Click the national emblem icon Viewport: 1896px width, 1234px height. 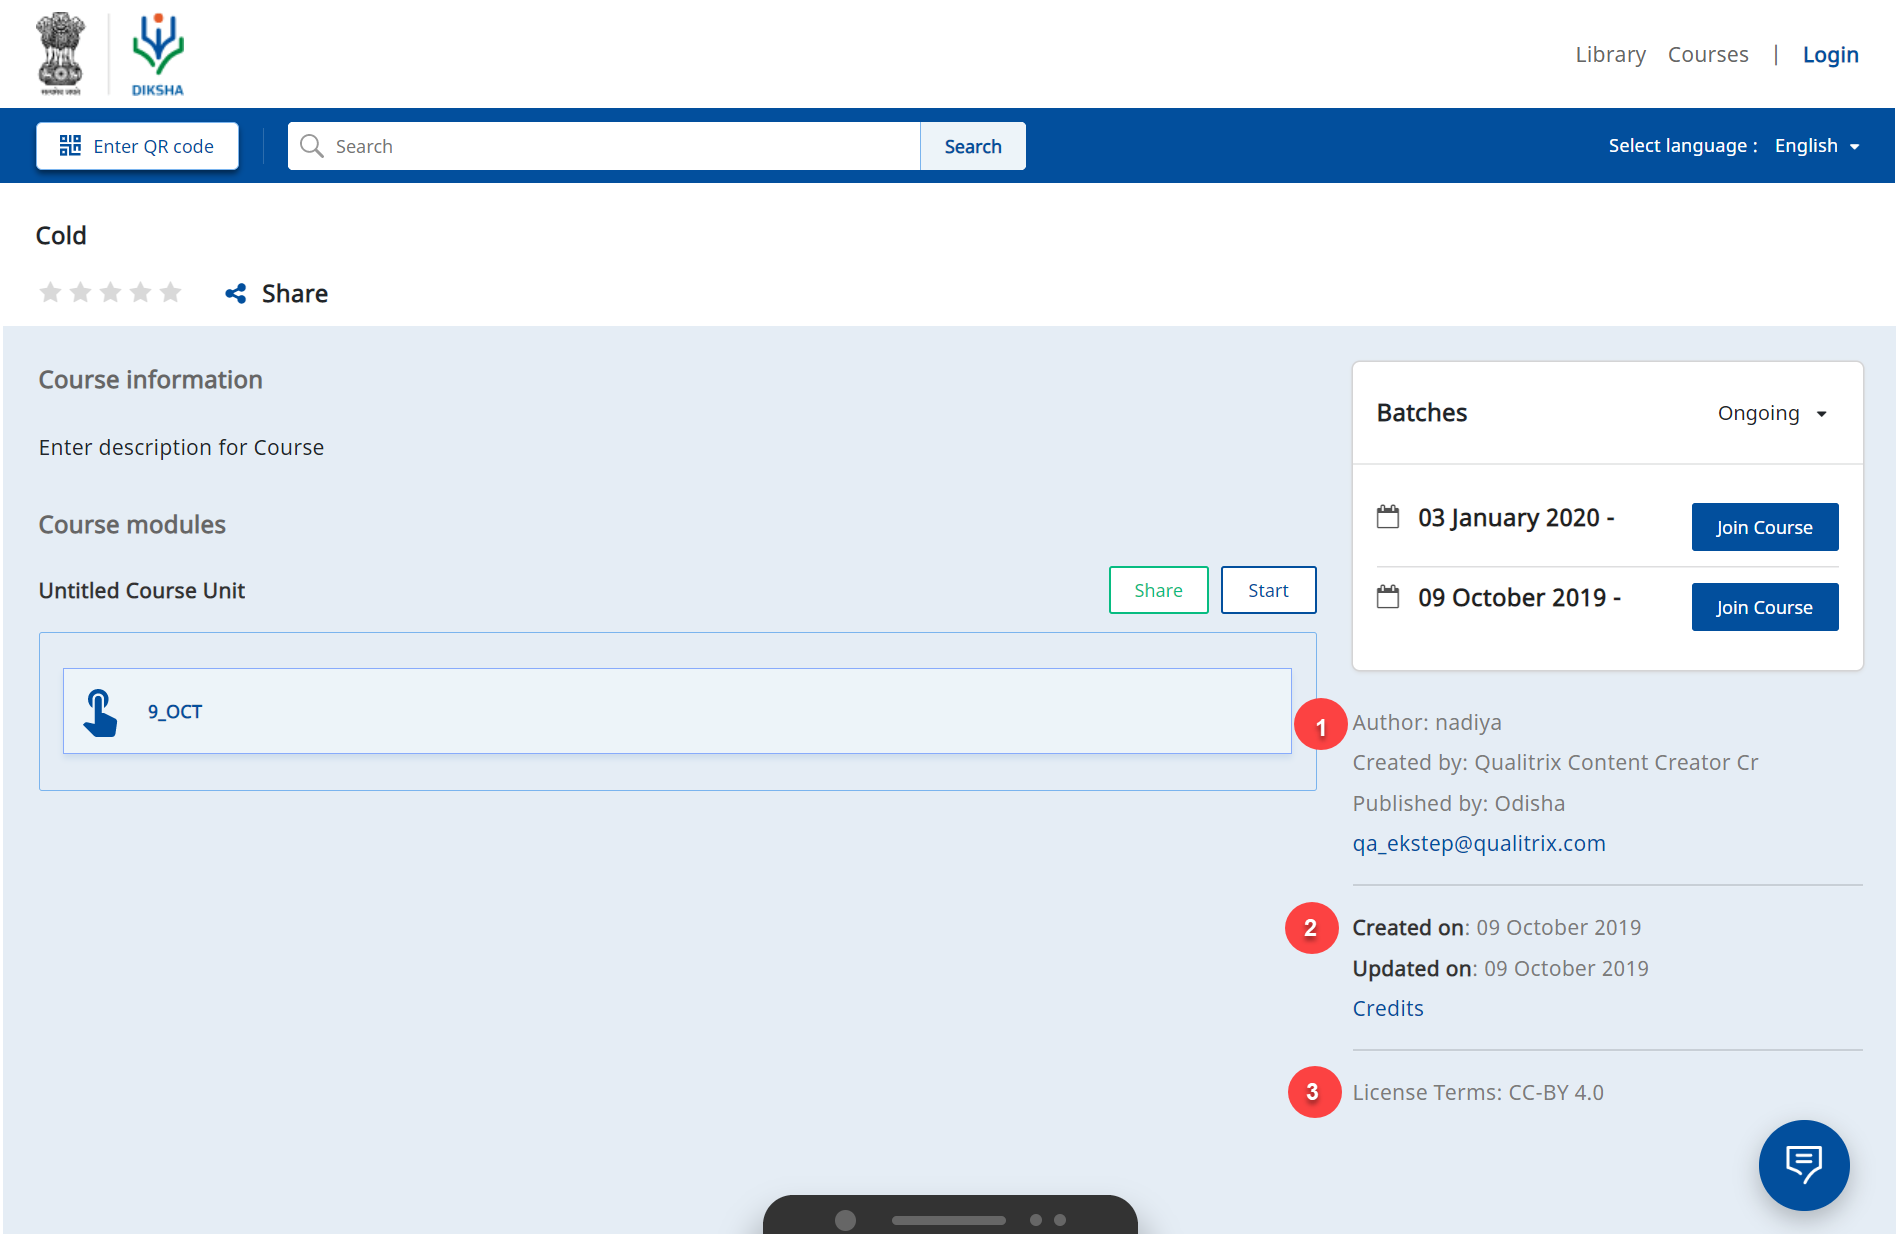coord(61,54)
